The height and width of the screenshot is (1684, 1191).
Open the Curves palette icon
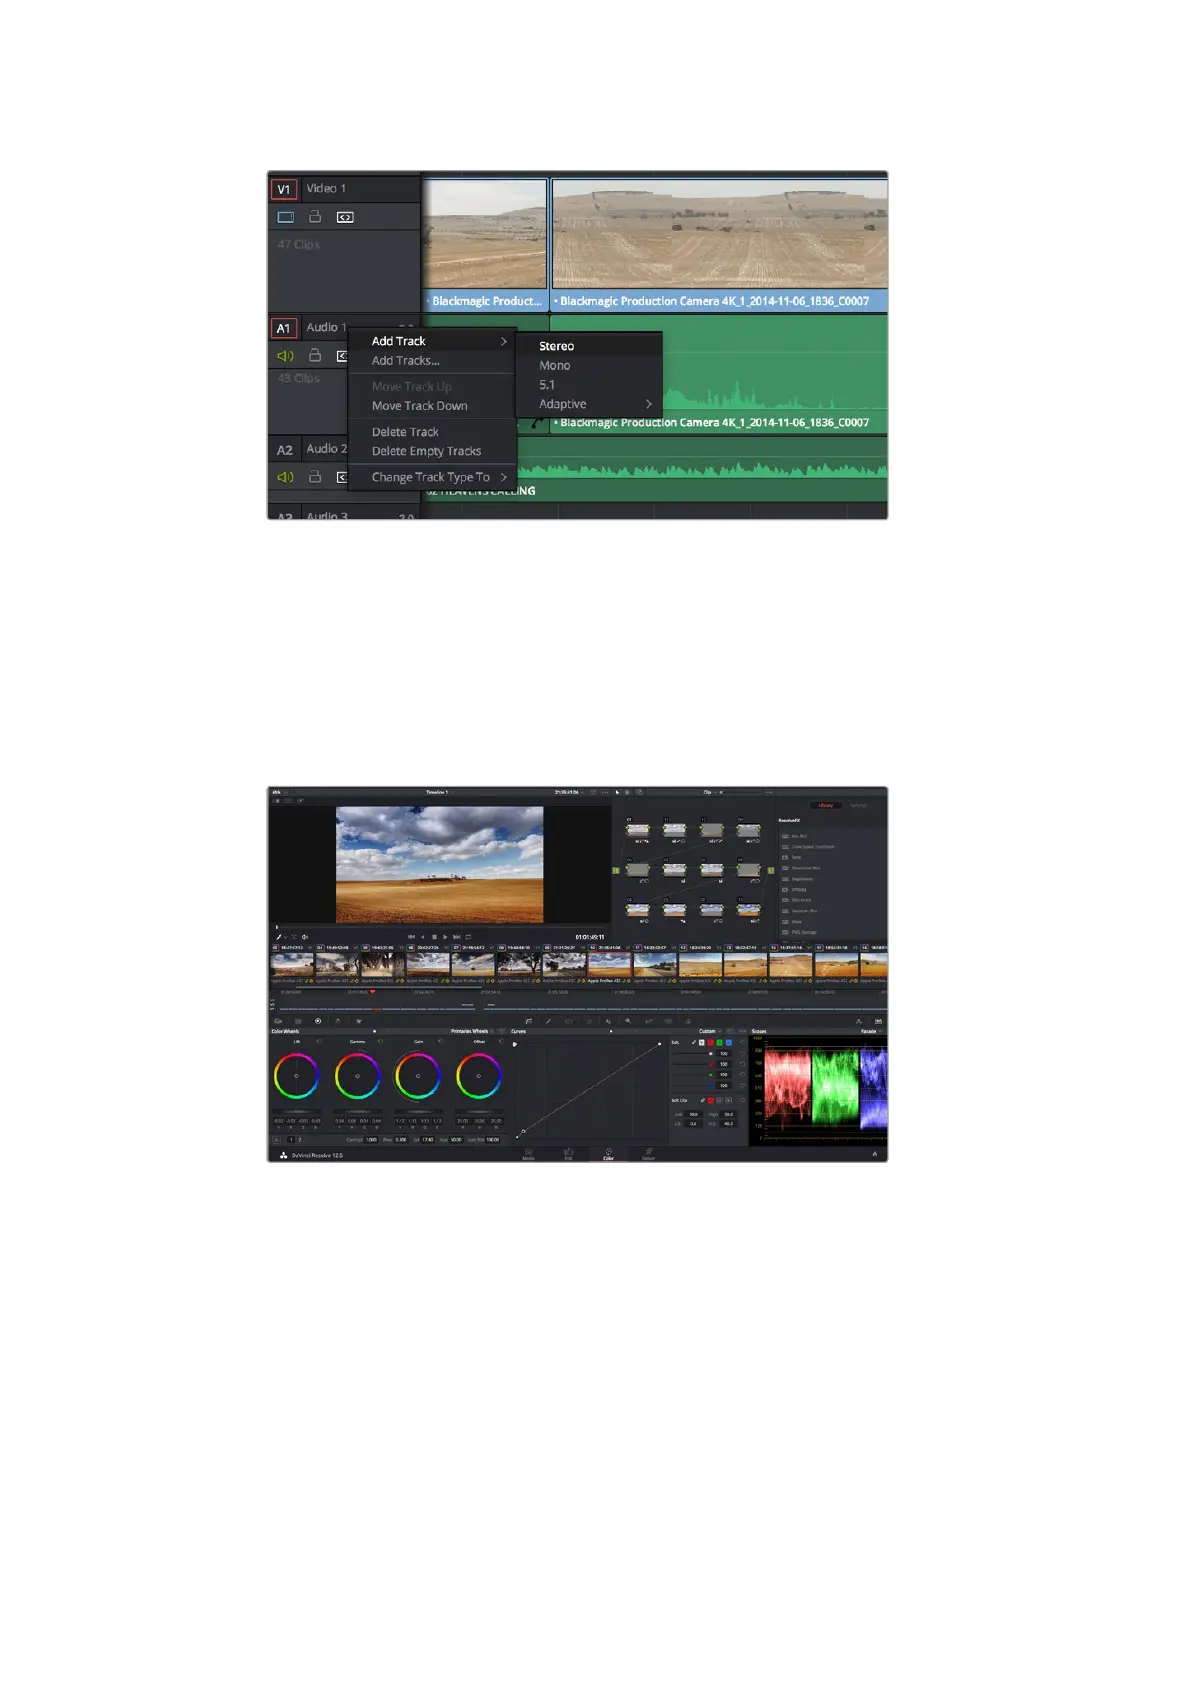[529, 1021]
